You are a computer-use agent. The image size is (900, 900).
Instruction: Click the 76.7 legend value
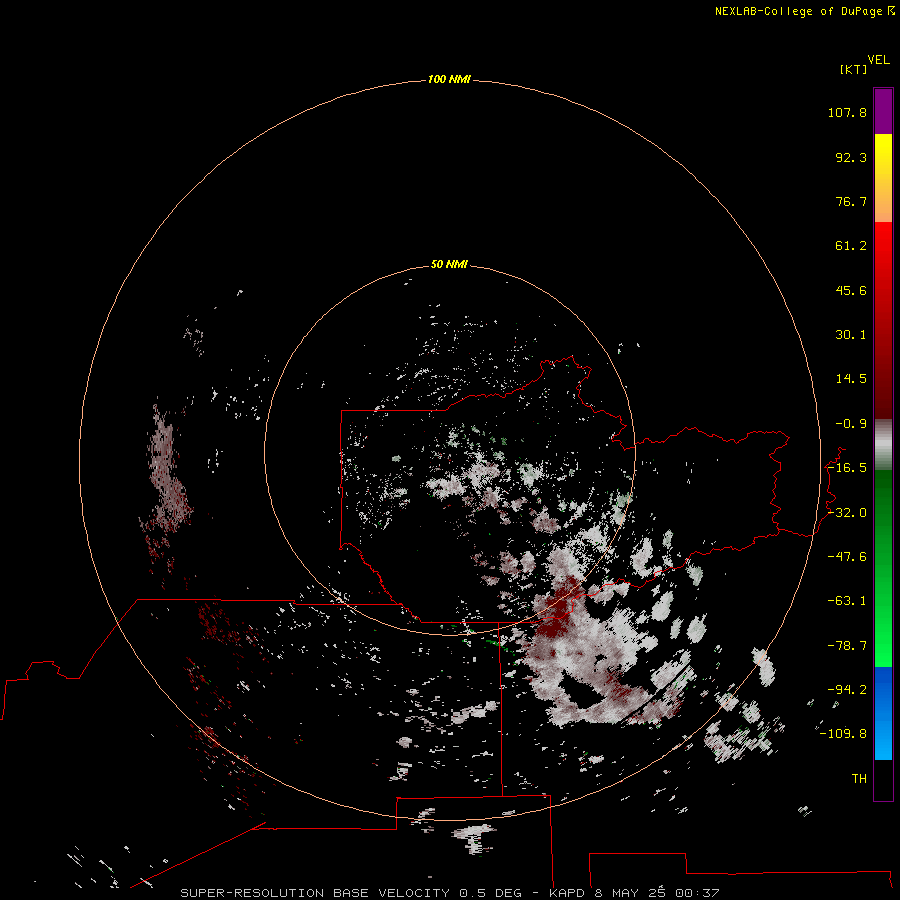851,201
